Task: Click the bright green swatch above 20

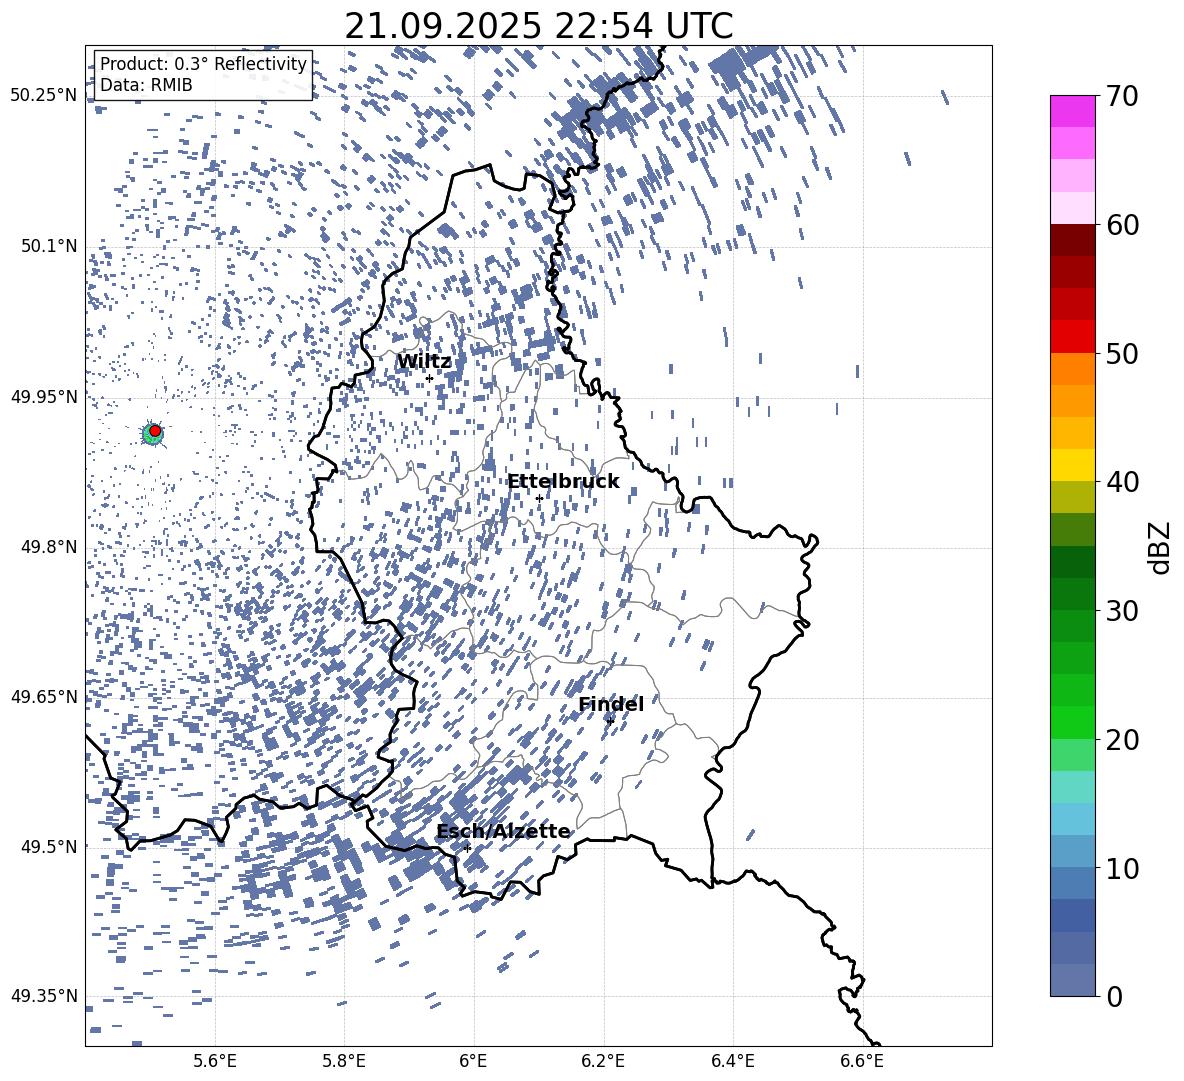Action: [1073, 722]
